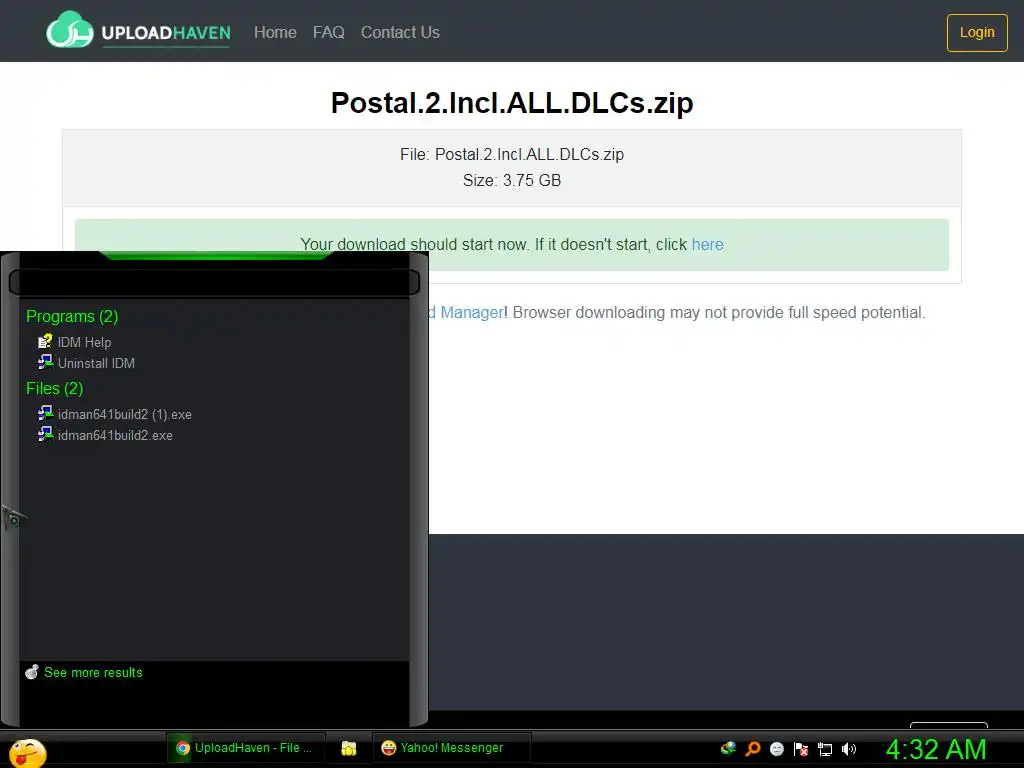Open Action Center flag tray icon
The image size is (1024, 768).
click(801, 749)
